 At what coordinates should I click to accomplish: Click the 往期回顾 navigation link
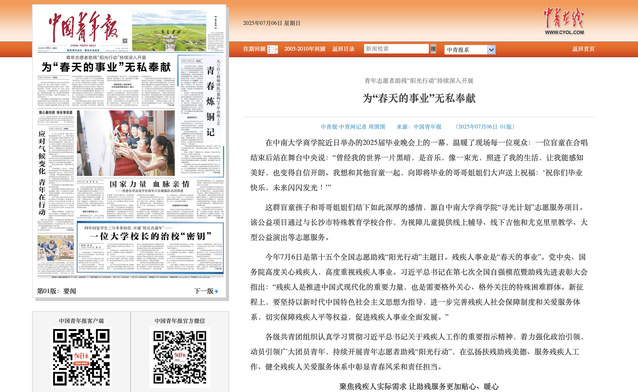click(x=254, y=49)
